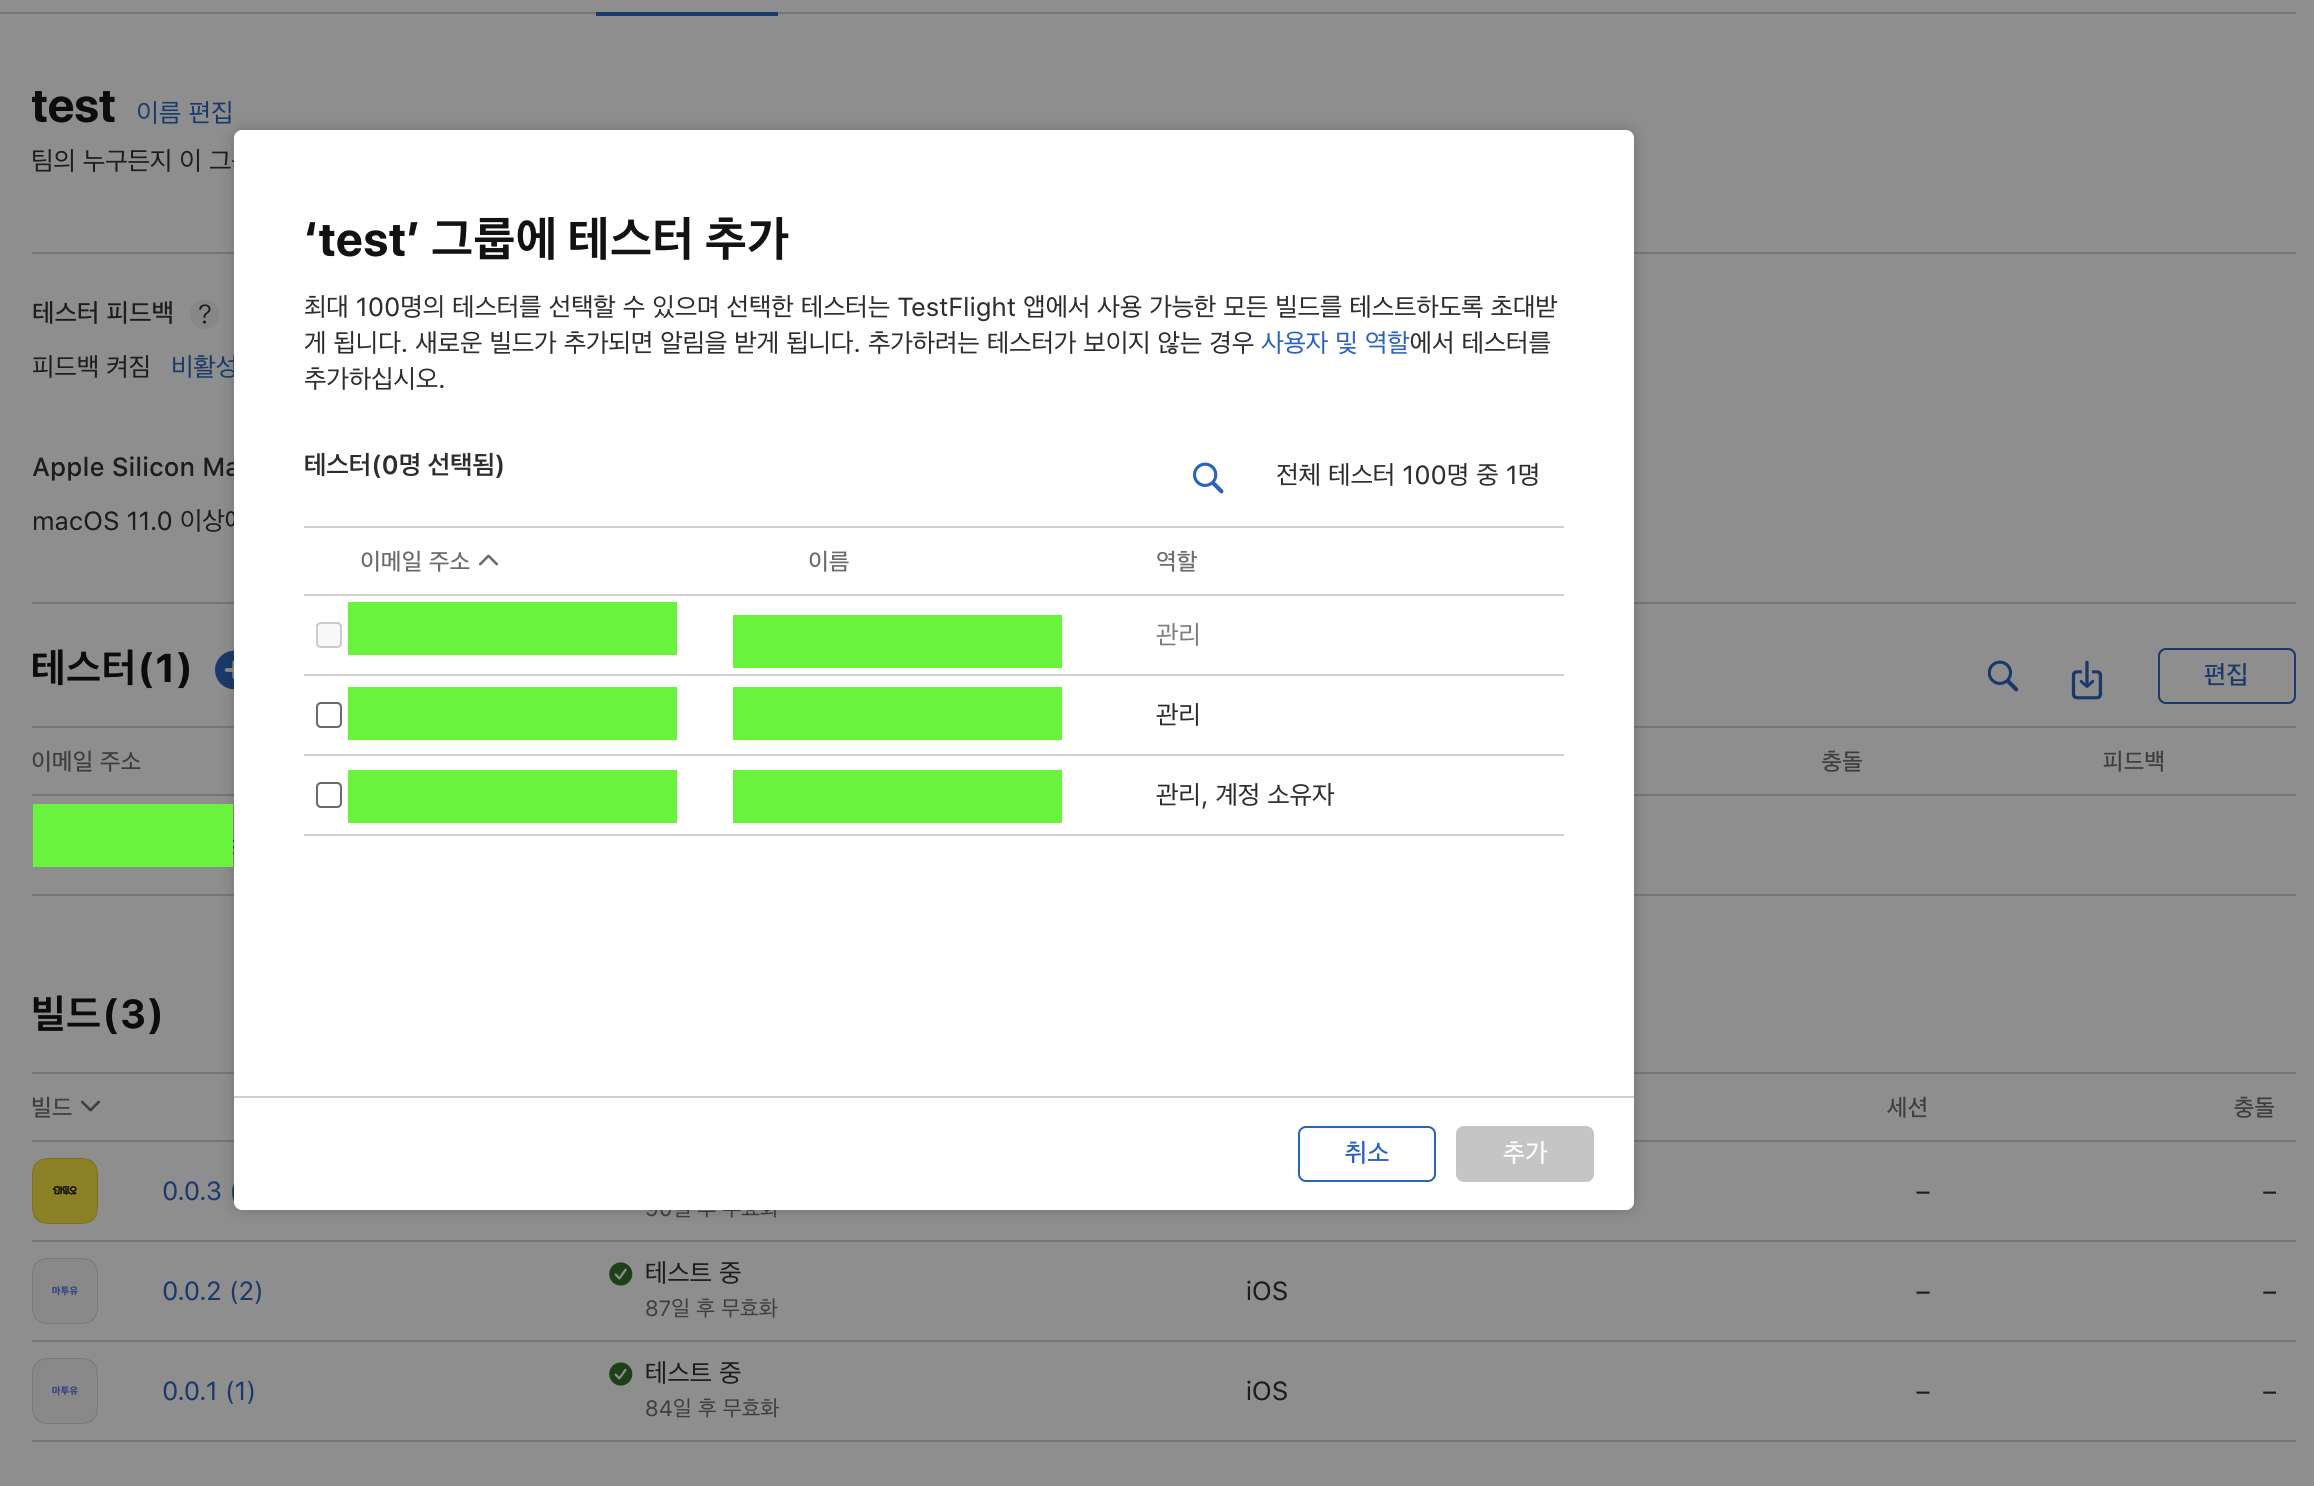Image resolution: width=2314 pixels, height=1486 pixels.
Task: Click the yellow app icon of build 0.0.3
Action: (65, 1190)
